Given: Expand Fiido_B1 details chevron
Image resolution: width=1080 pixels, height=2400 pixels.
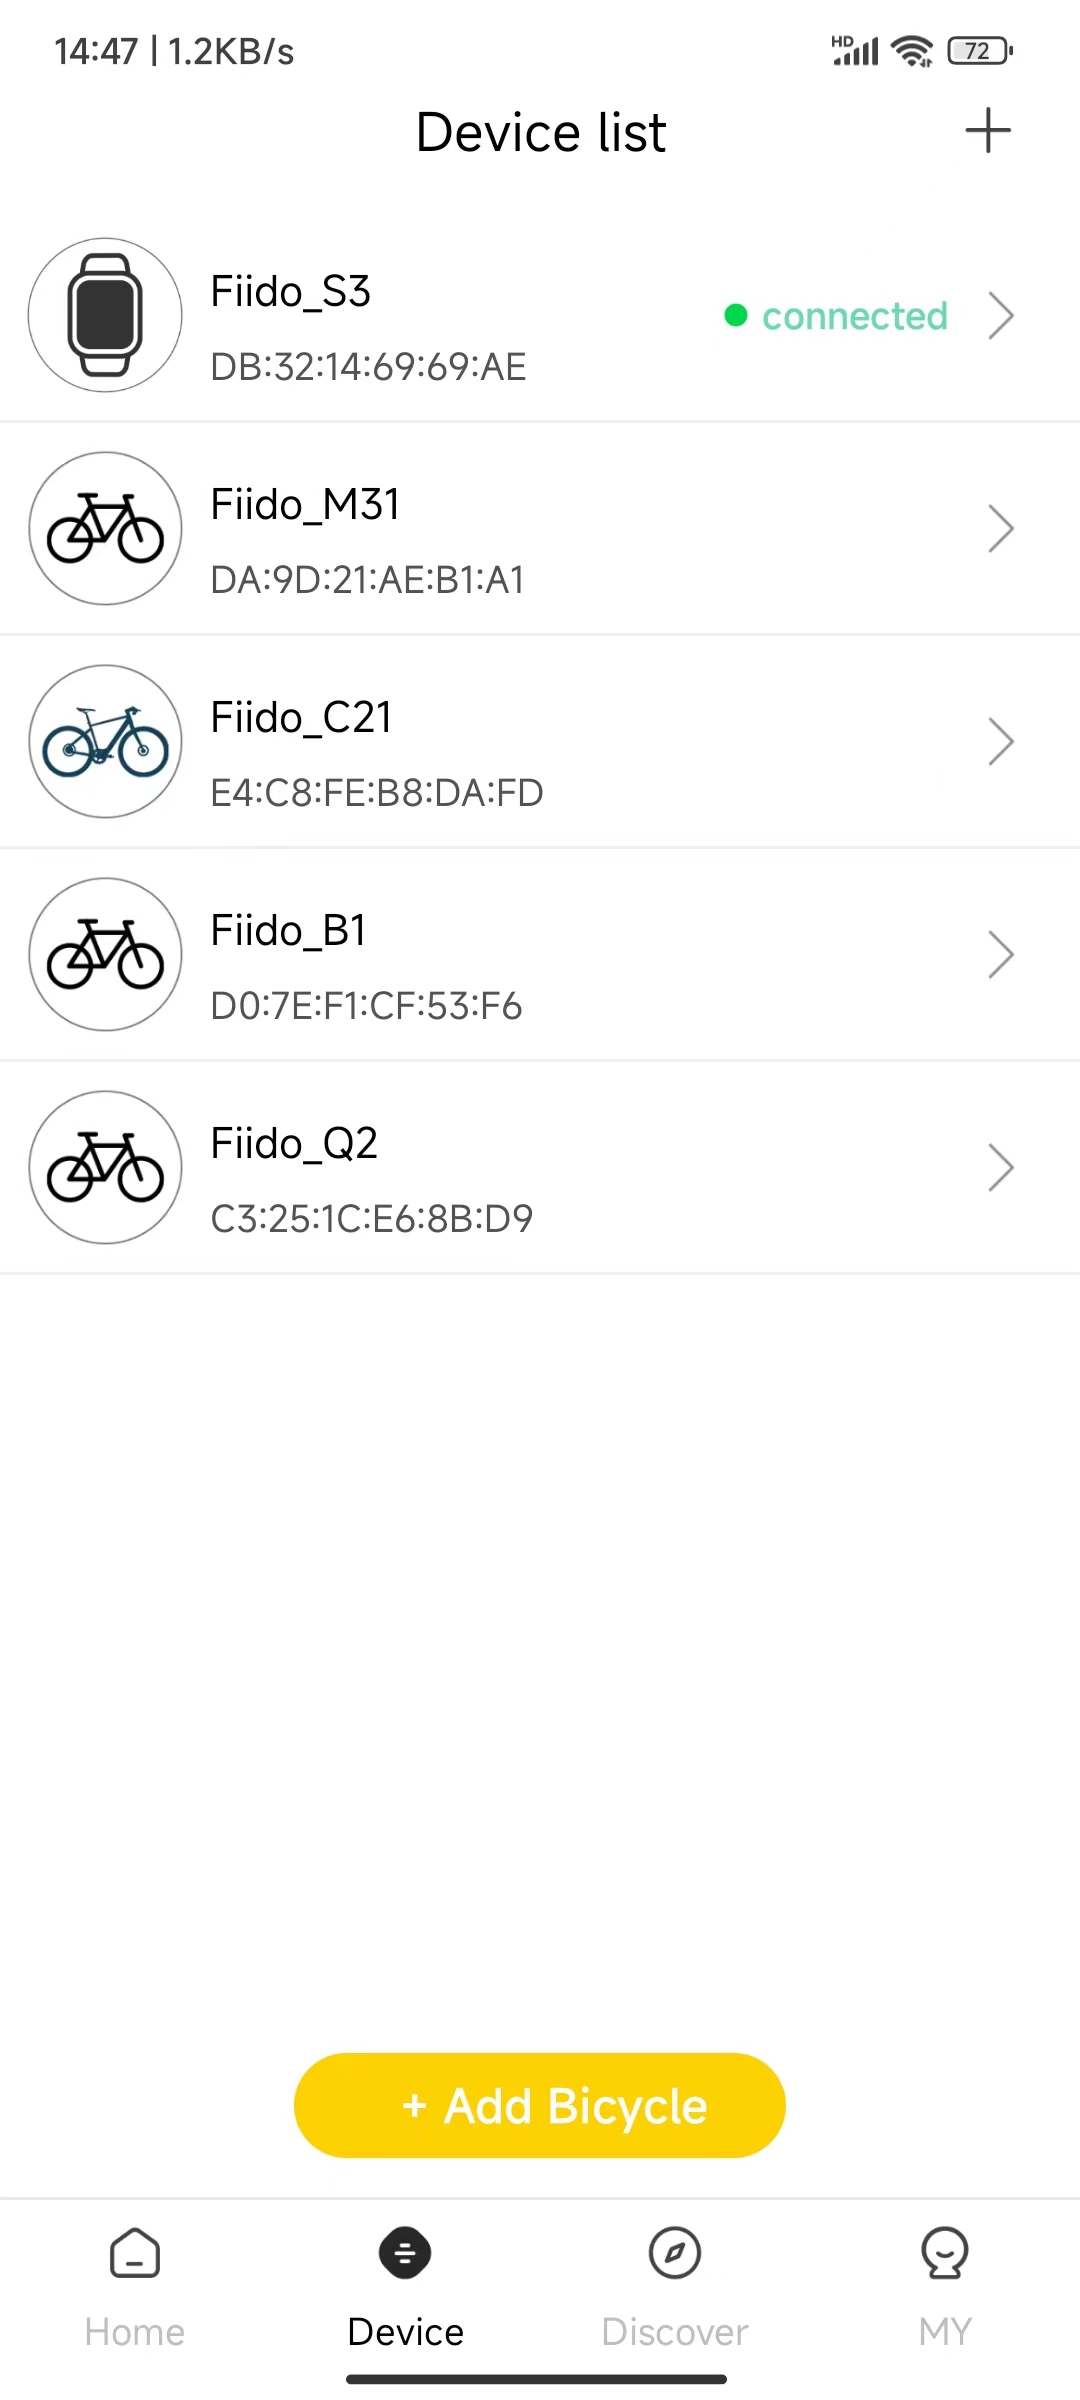Looking at the screenshot, I should click(1001, 955).
